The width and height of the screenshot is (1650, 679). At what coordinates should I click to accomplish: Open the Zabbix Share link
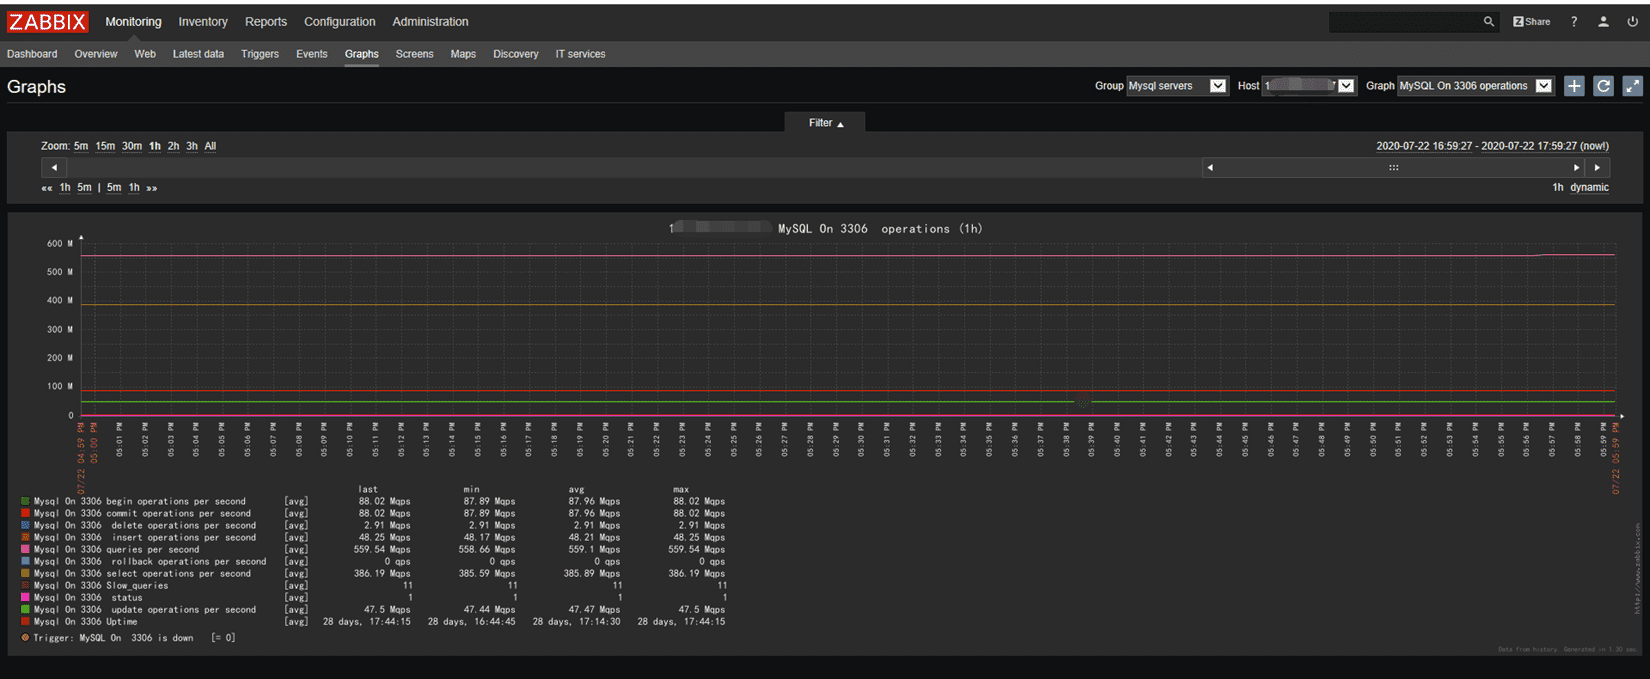[x=1531, y=22]
